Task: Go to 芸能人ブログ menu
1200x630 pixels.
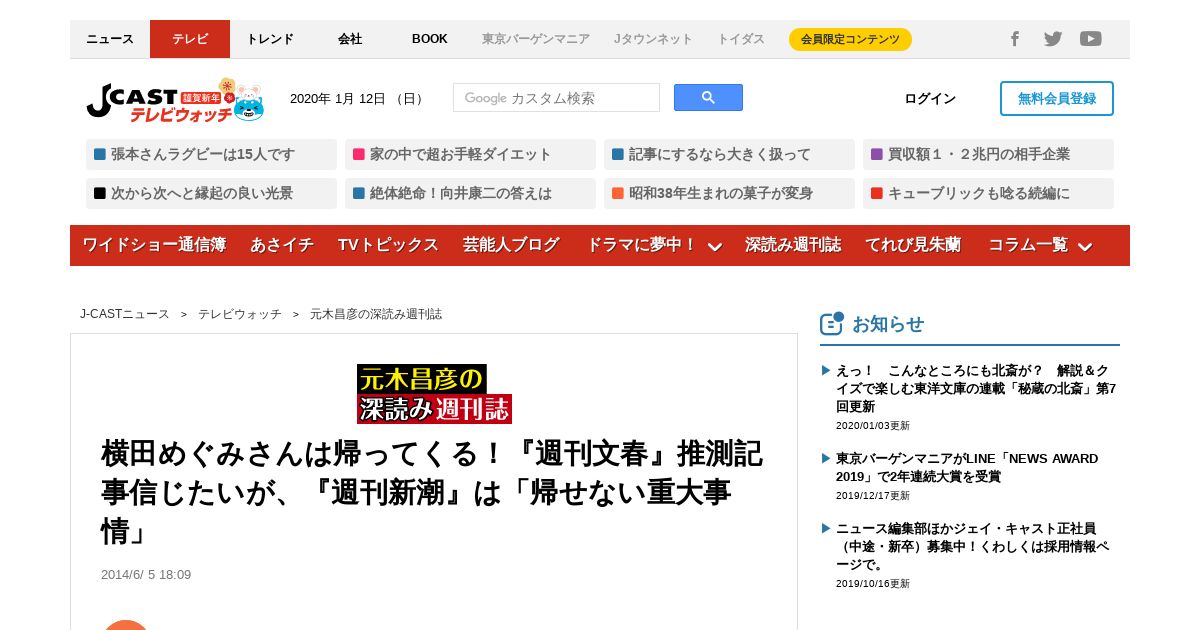Action: pyautogui.click(x=511, y=245)
